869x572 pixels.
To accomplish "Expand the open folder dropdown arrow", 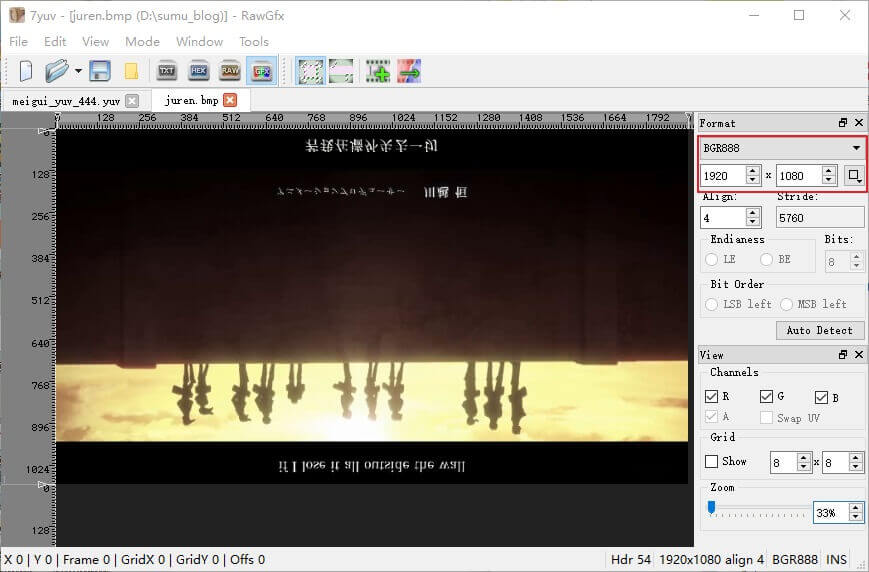I will pos(78,71).
